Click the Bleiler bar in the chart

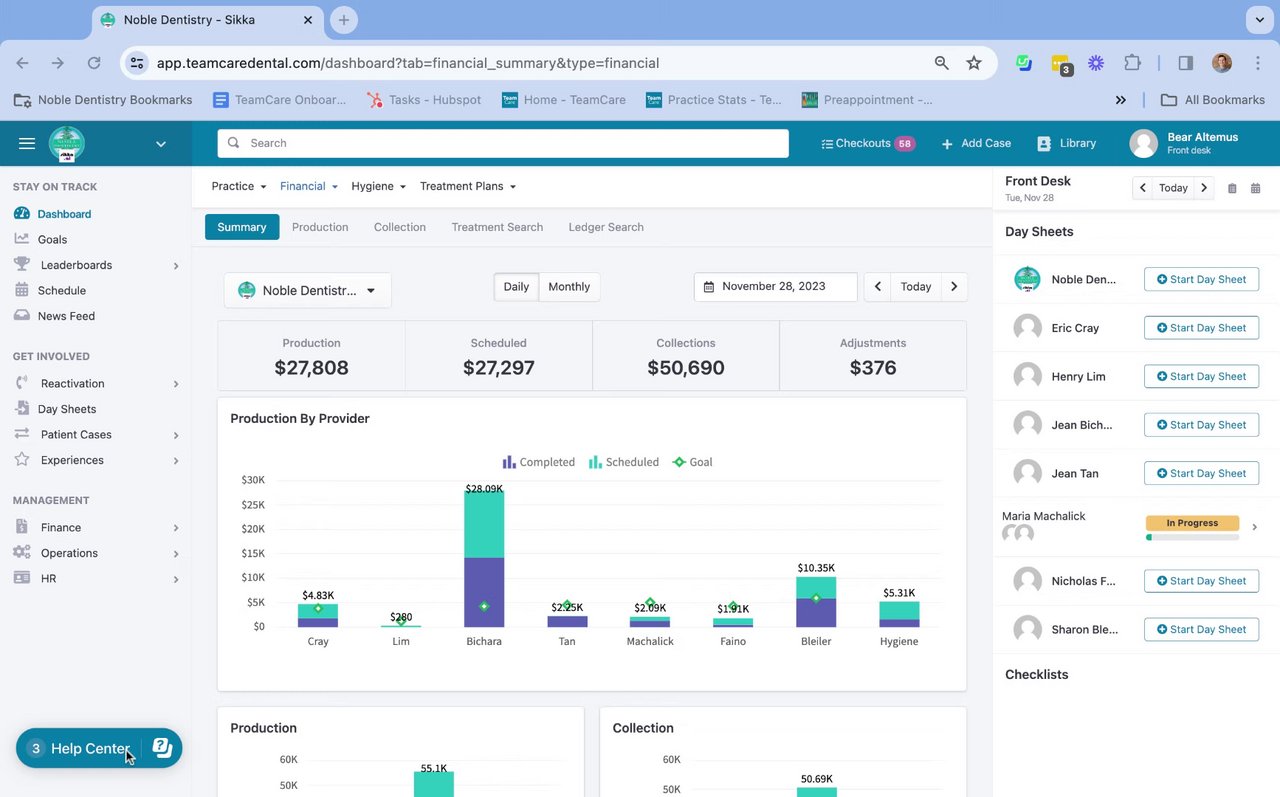pos(816,601)
